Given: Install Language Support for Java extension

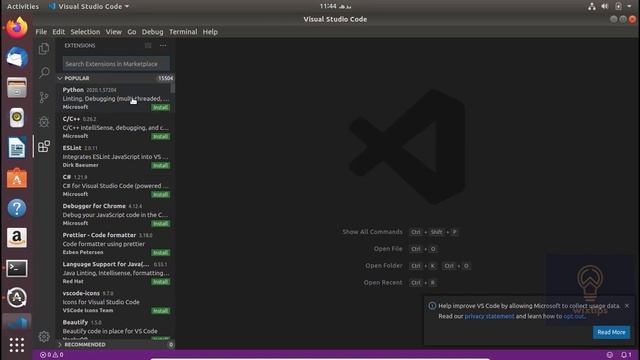Looking at the screenshot, I should pos(160,282).
